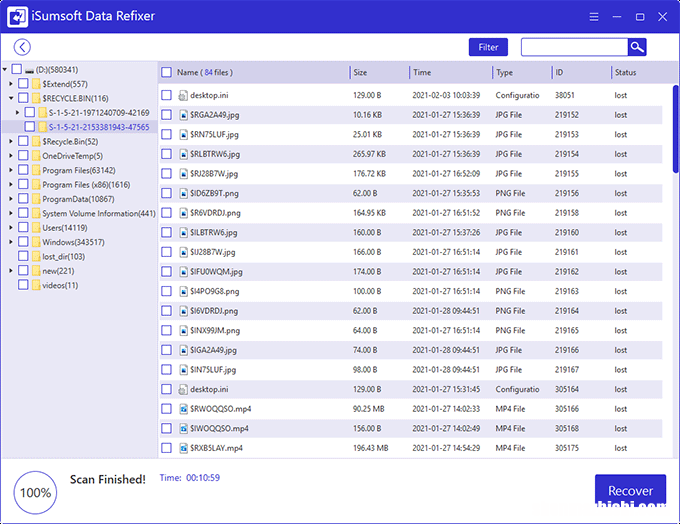Expand the Program Files (x86)(1616) node

(11, 184)
